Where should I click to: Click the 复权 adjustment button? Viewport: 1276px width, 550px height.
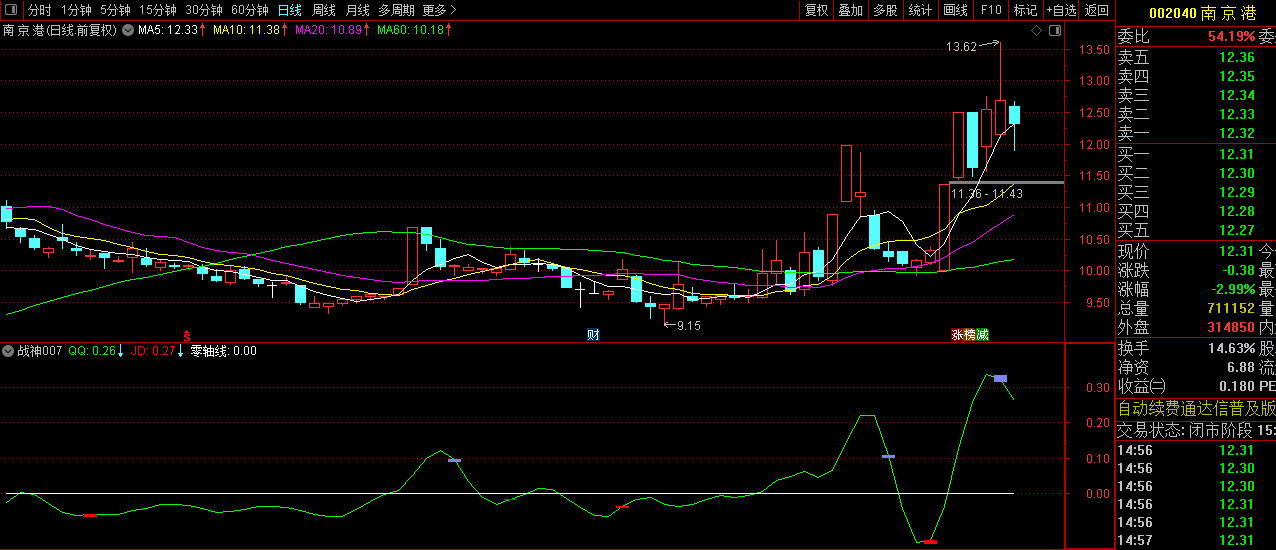(x=816, y=10)
